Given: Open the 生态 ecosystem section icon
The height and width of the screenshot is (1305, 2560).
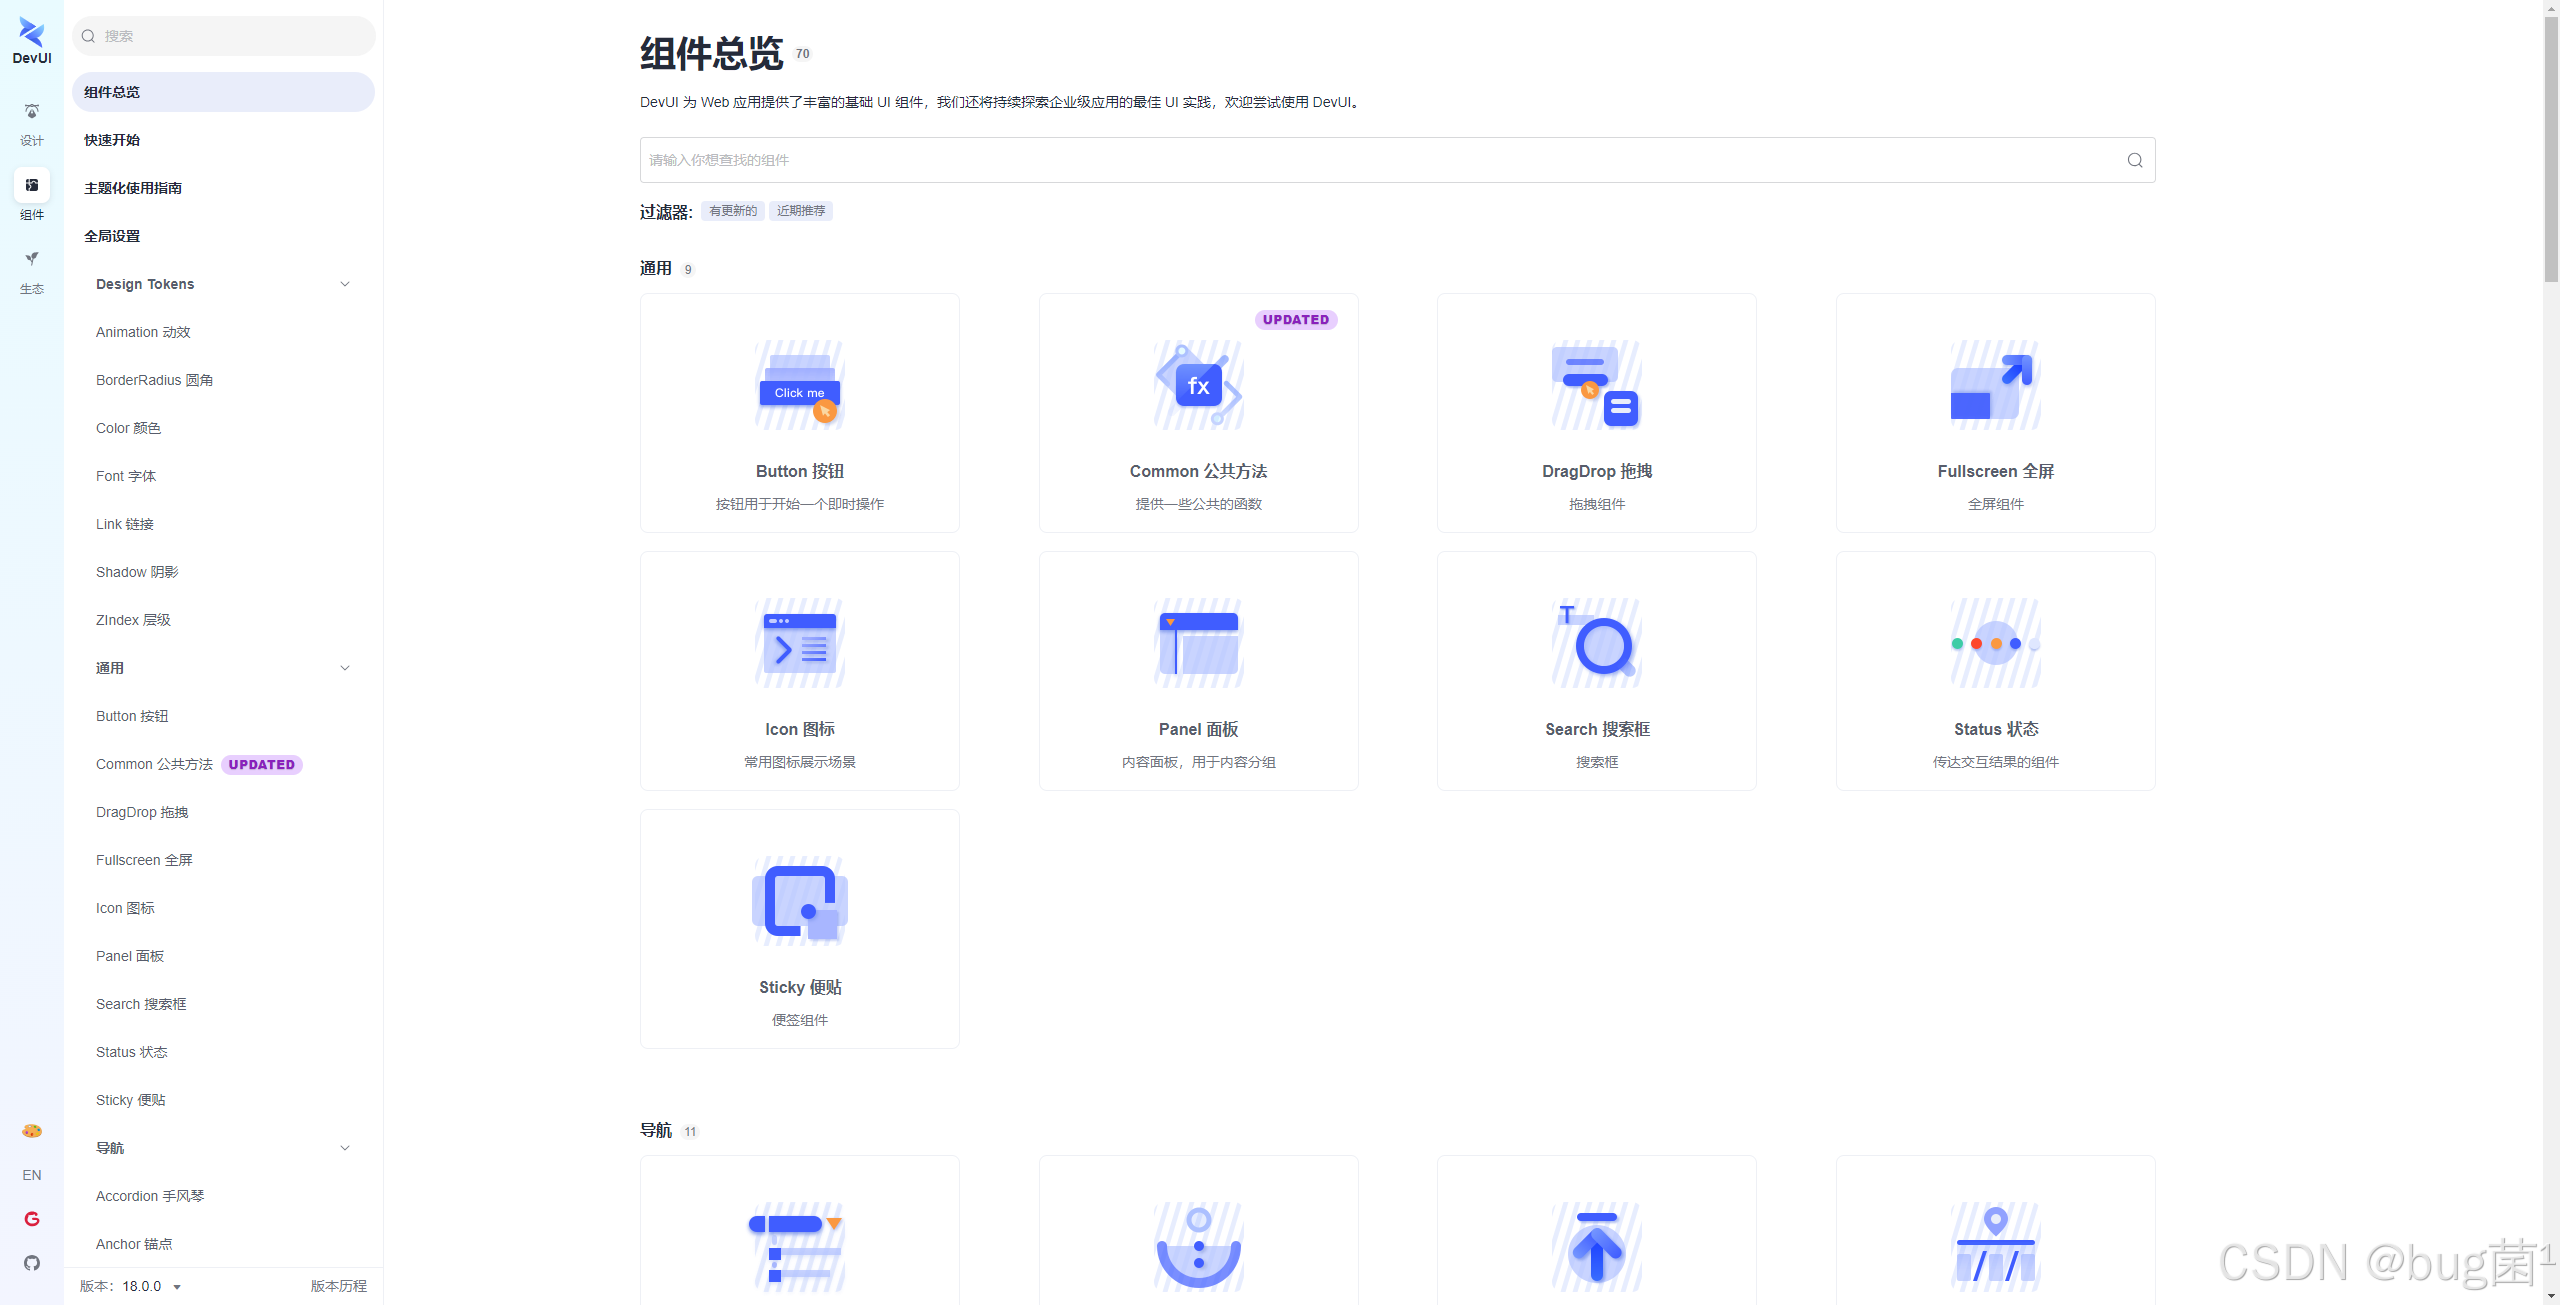Looking at the screenshot, I should 32,260.
